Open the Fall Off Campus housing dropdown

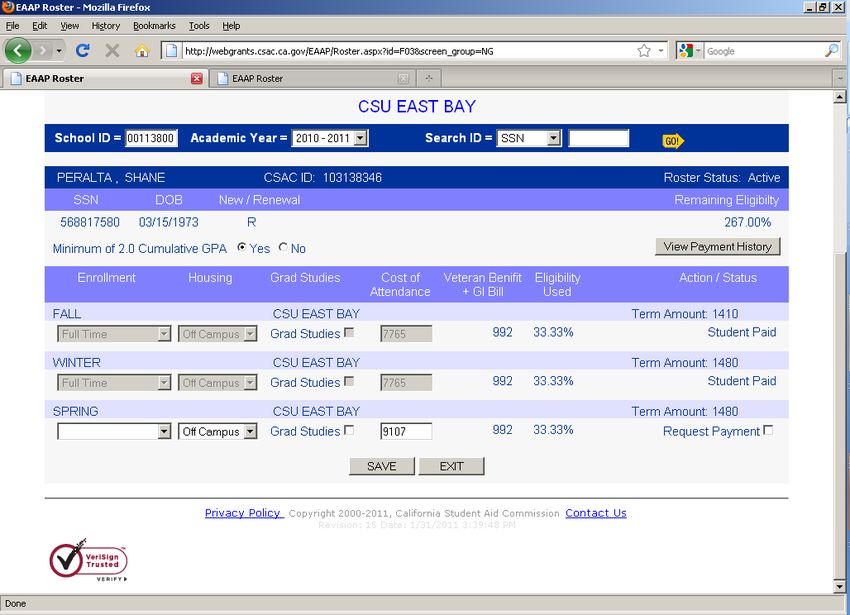[217, 334]
